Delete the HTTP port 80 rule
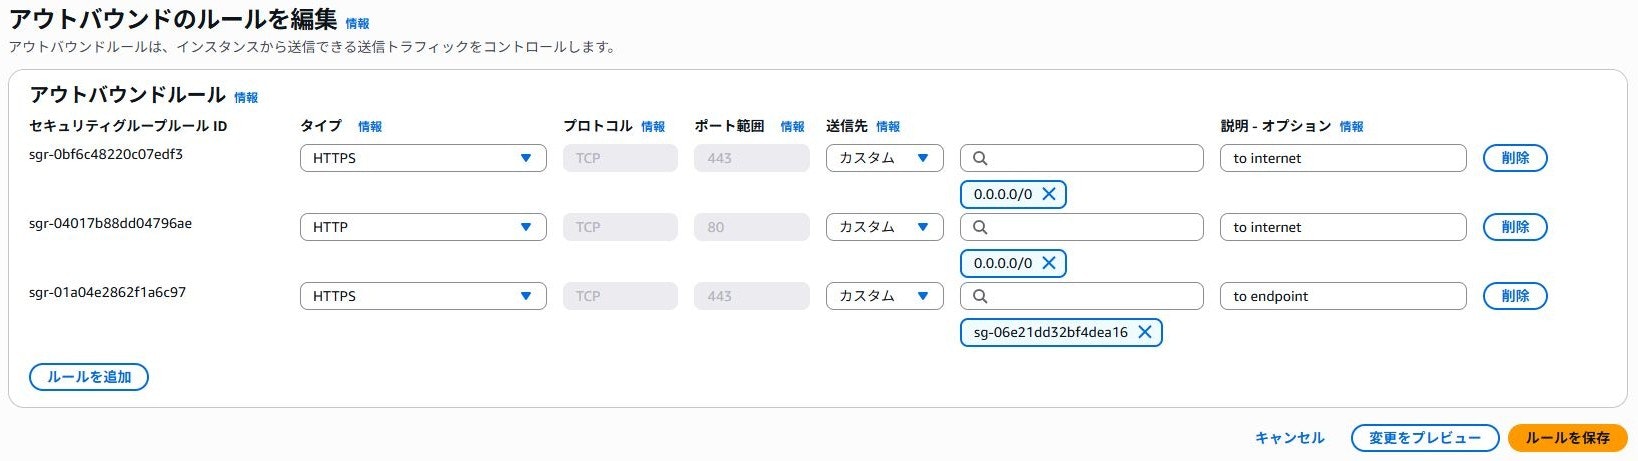The height and width of the screenshot is (461, 1638). click(1515, 227)
